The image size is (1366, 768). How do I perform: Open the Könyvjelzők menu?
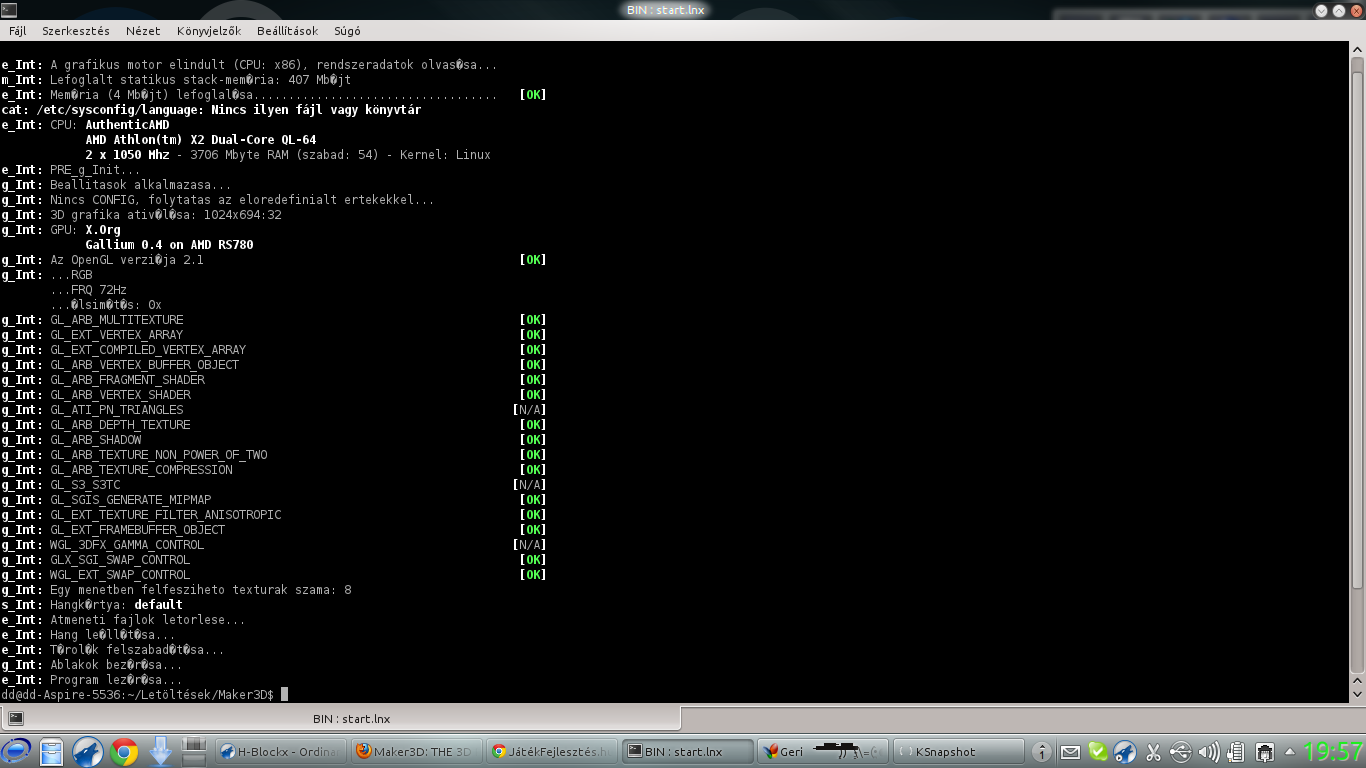[208, 31]
